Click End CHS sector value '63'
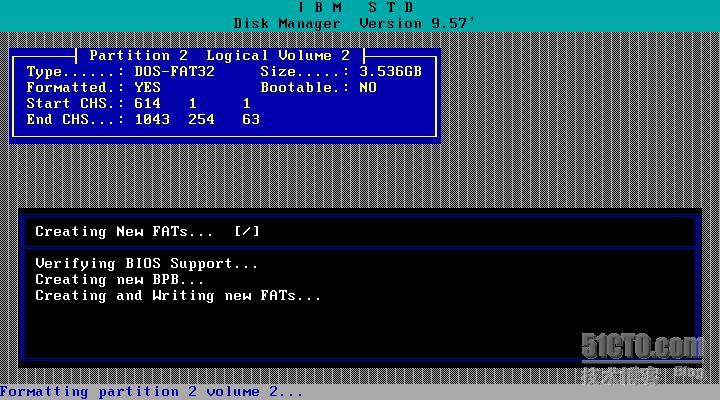The height and width of the screenshot is (400, 720). point(251,119)
